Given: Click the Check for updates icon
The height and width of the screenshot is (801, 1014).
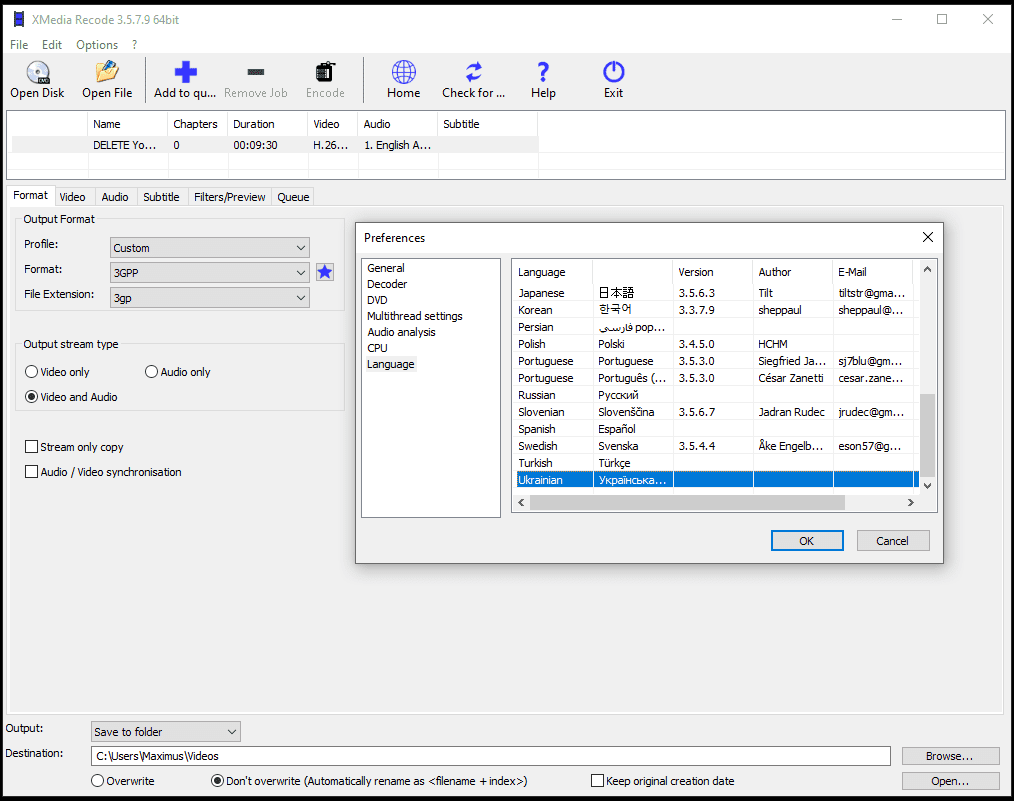Looking at the screenshot, I should click(473, 73).
